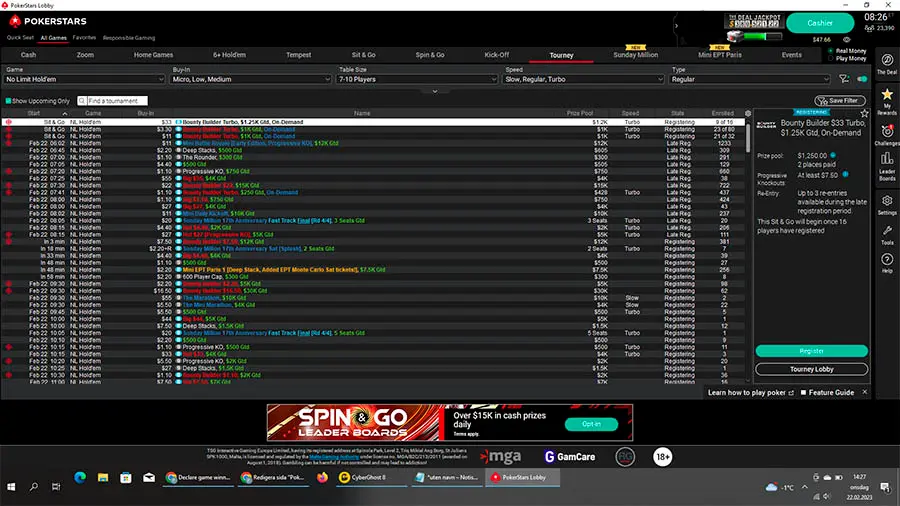Switch to Cash tab
Image resolution: width=900 pixels, height=506 pixels.
coord(28,55)
